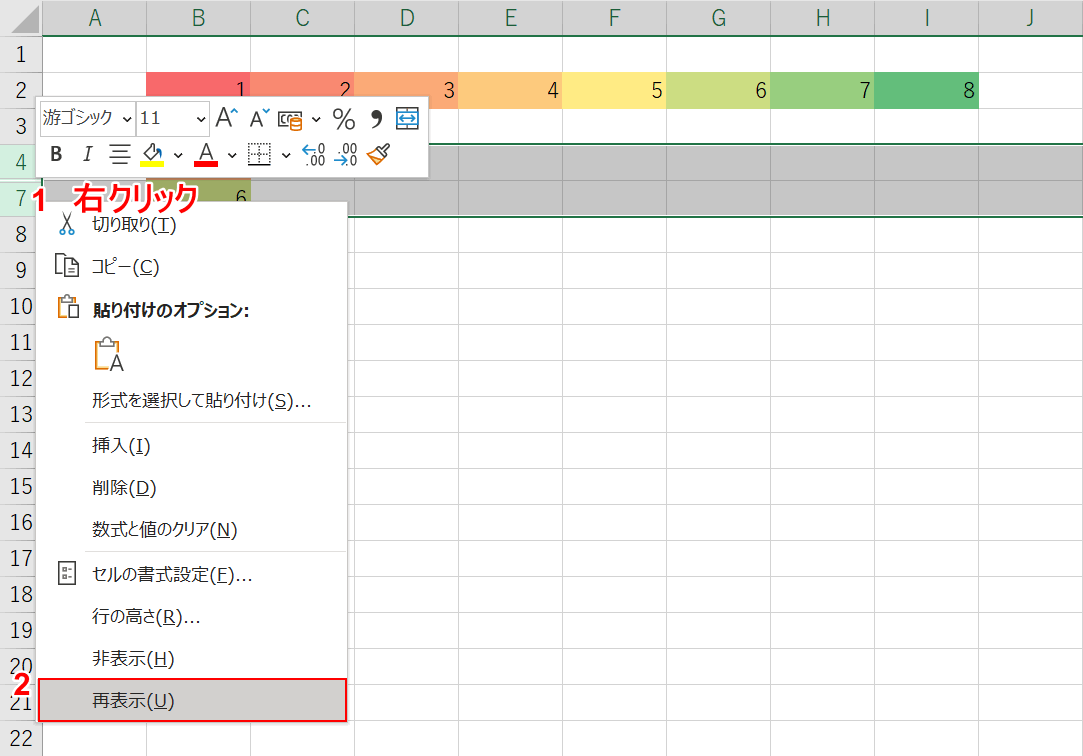Open 形式を選択して貼り付け(S)

[x=192, y=400]
